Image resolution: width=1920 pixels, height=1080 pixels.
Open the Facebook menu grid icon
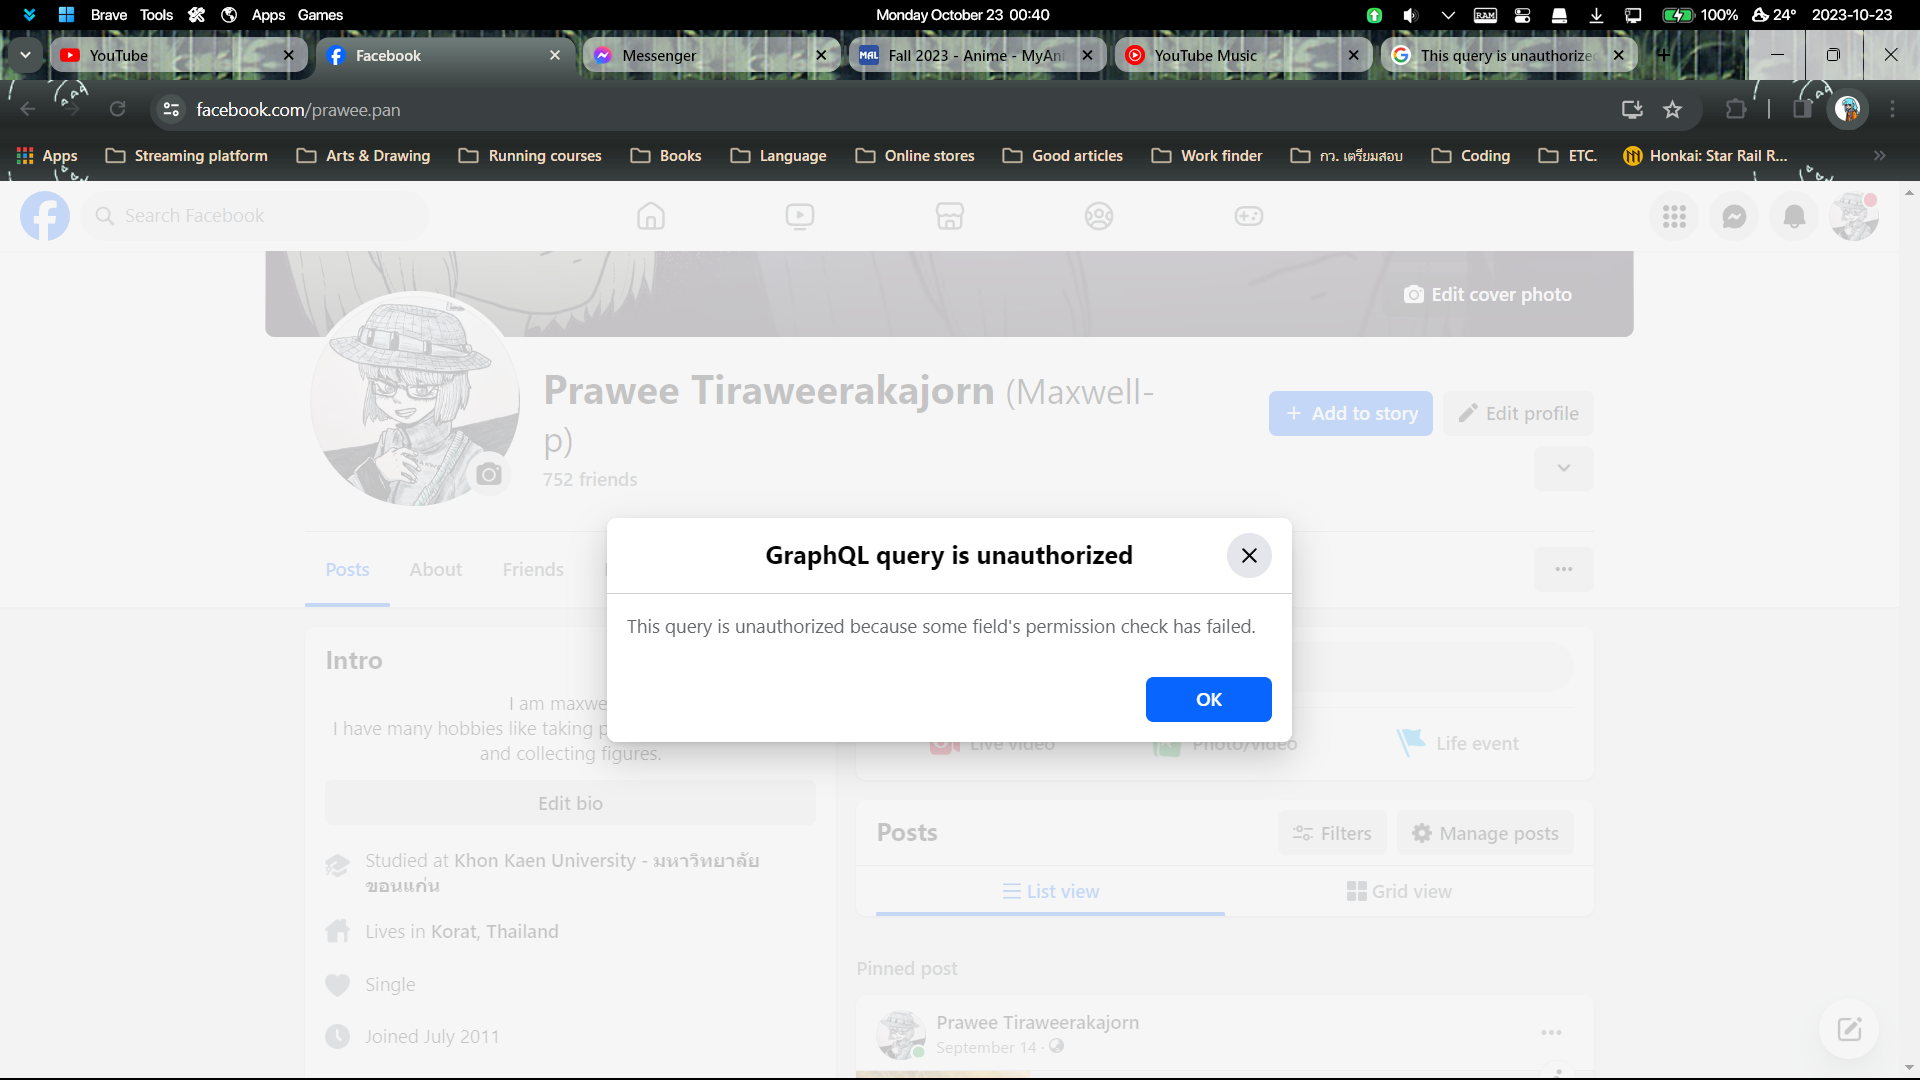pyautogui.click(x=1674, y=216)
